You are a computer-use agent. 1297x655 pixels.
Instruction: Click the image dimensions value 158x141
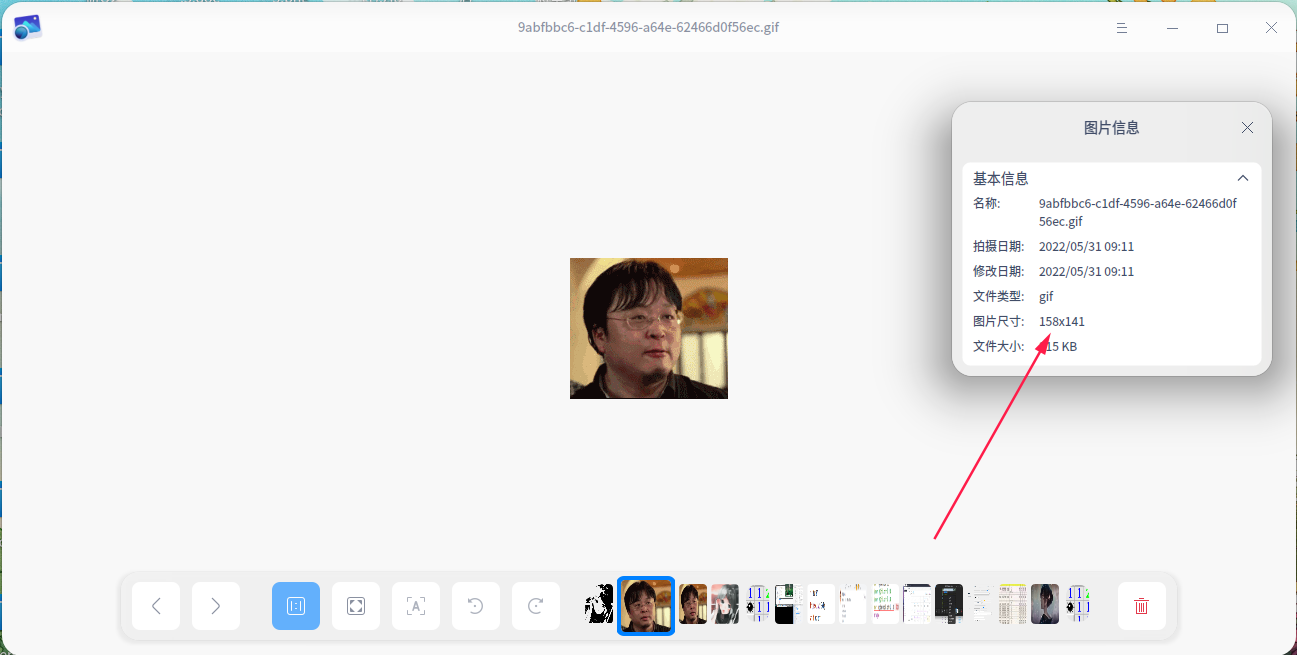[x=1062, y=322]
